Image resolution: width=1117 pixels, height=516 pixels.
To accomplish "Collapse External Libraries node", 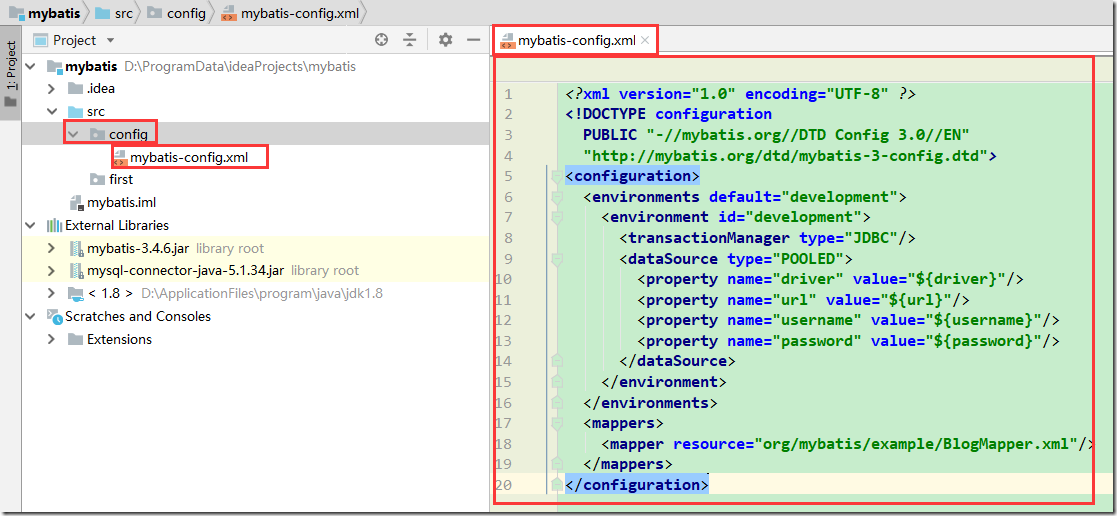I will (30, 226).
